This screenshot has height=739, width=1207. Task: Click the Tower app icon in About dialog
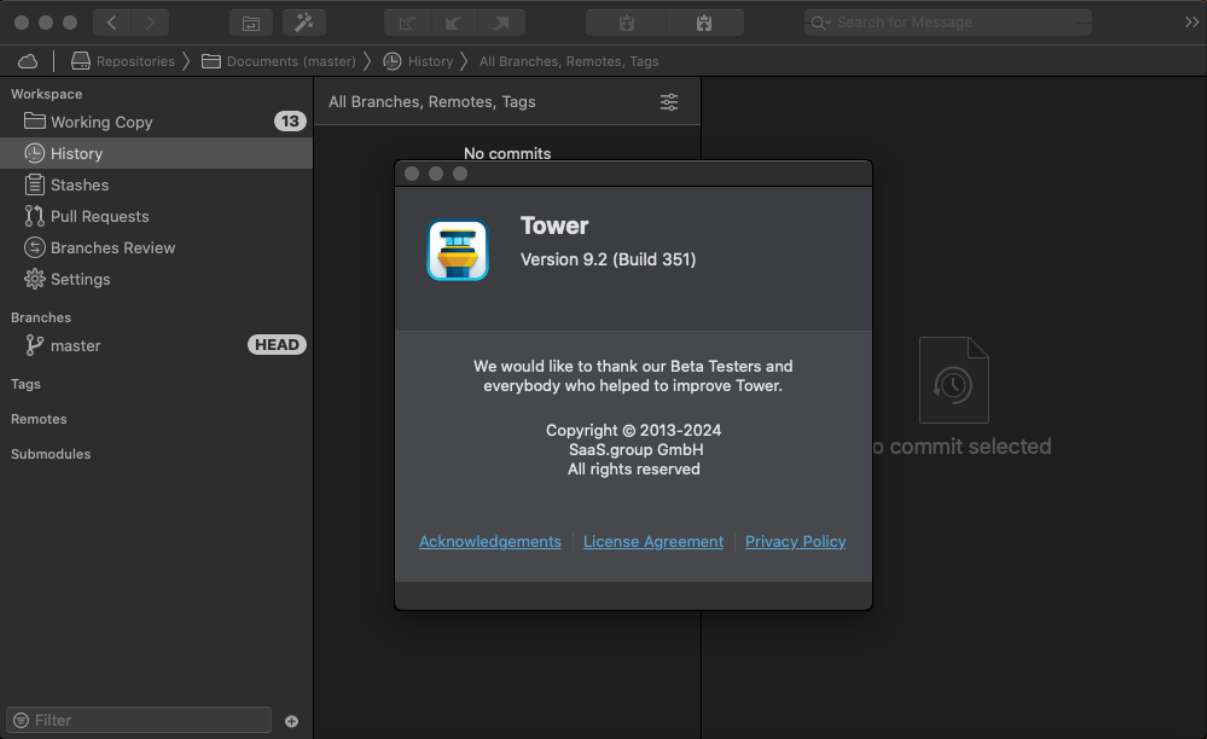(x=457, y=250)
